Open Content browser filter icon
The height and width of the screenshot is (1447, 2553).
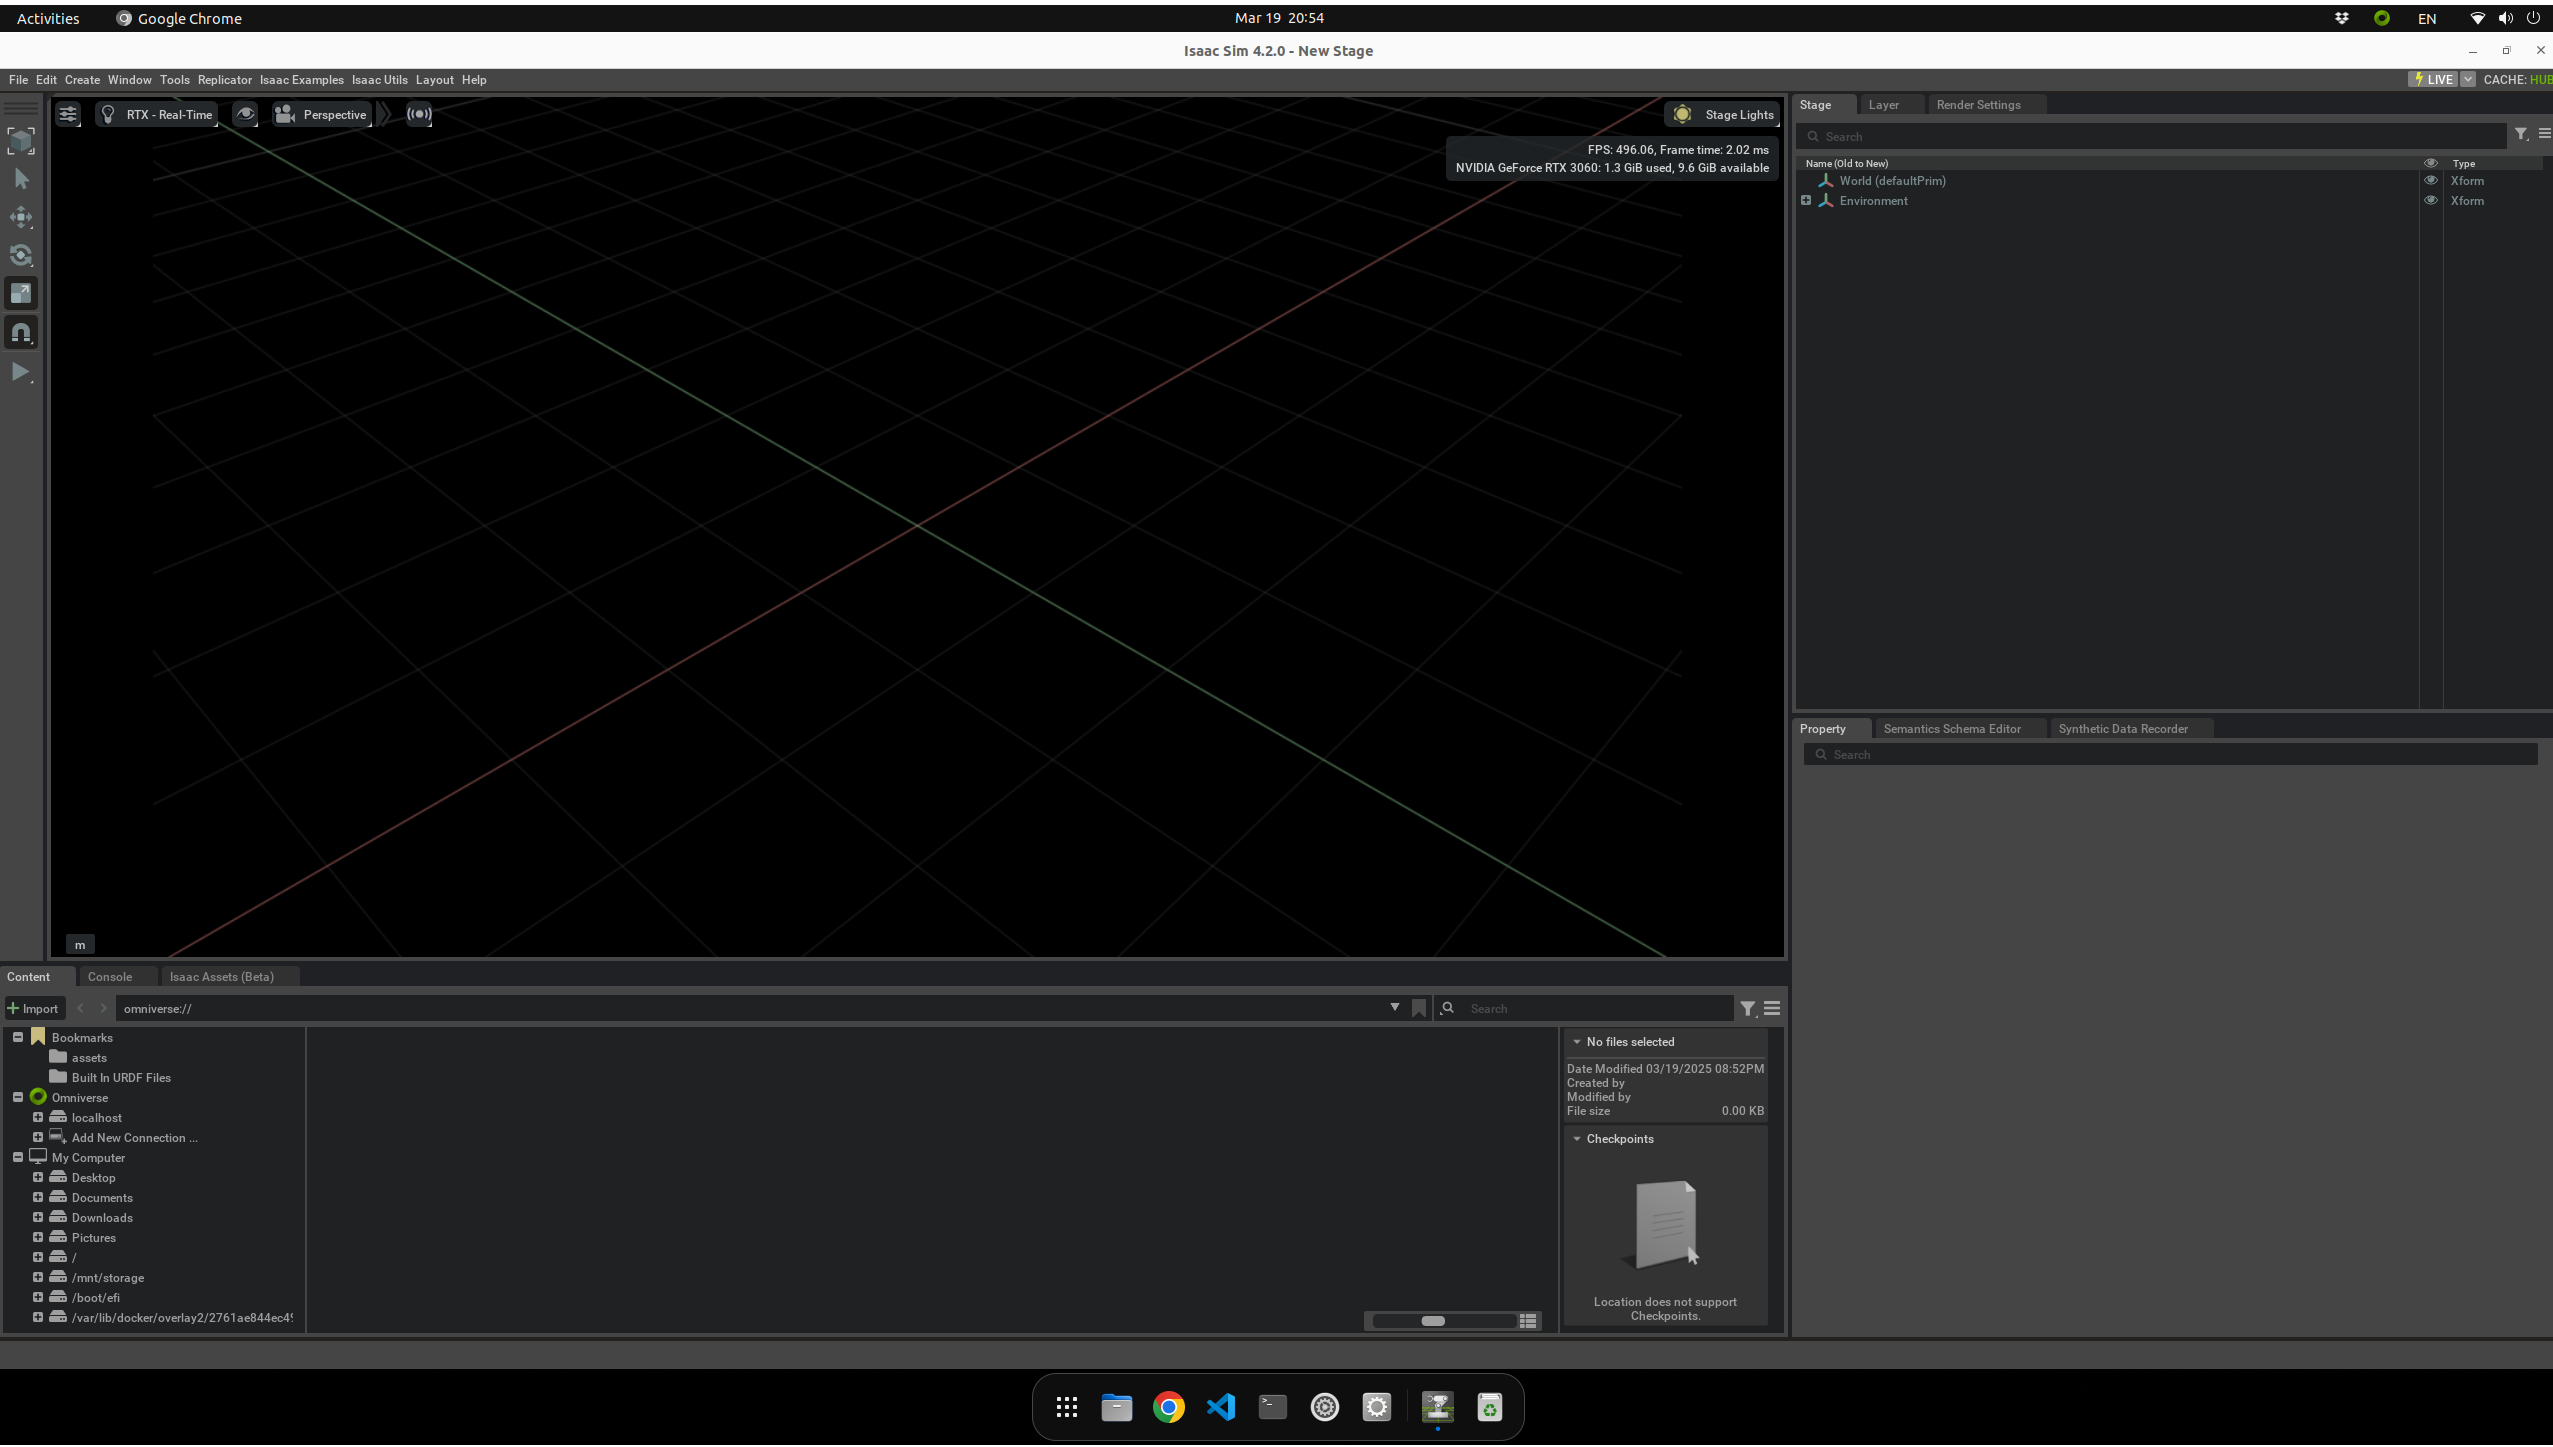[1747, 1009]
